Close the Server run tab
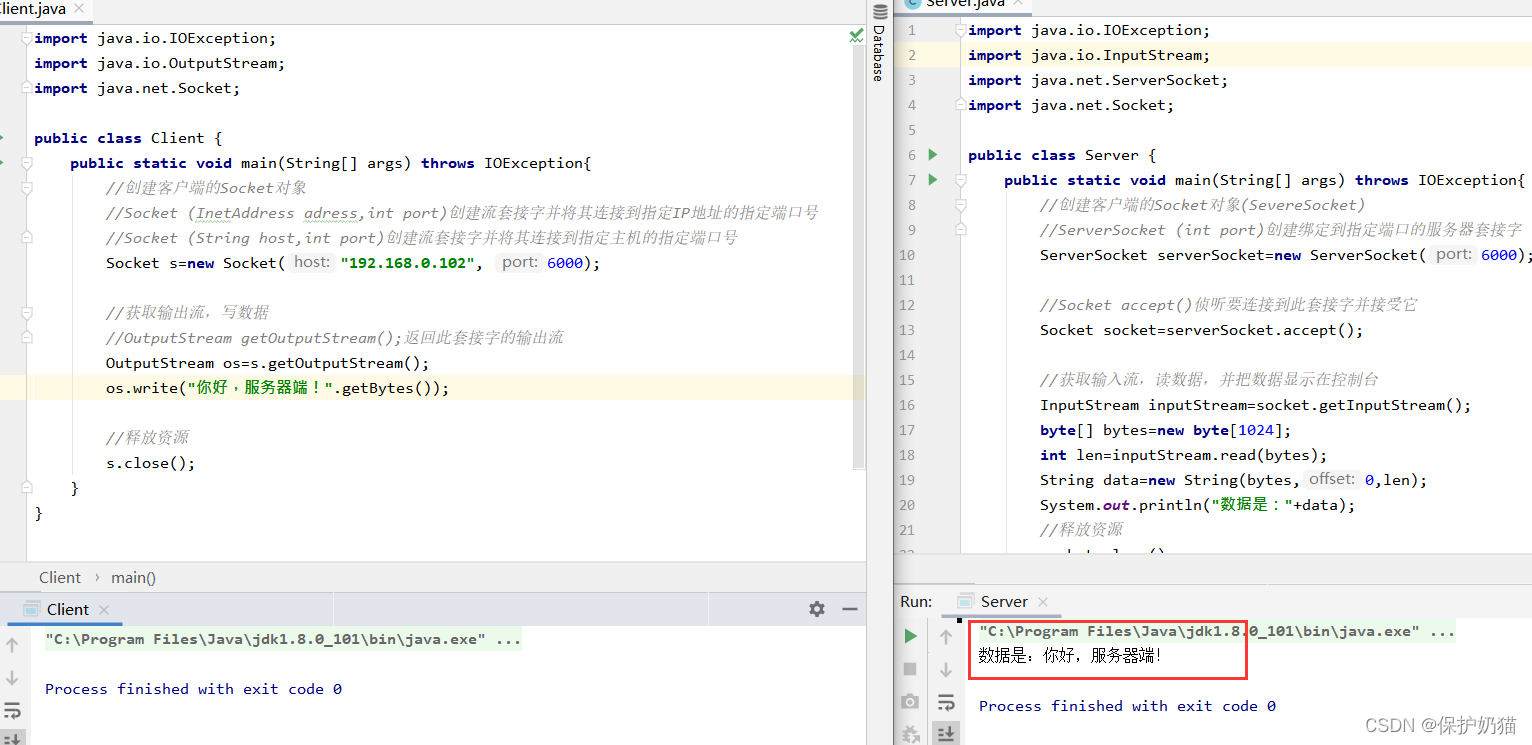The height and width of the screenshot is (745, 1532). point(1043,602)
